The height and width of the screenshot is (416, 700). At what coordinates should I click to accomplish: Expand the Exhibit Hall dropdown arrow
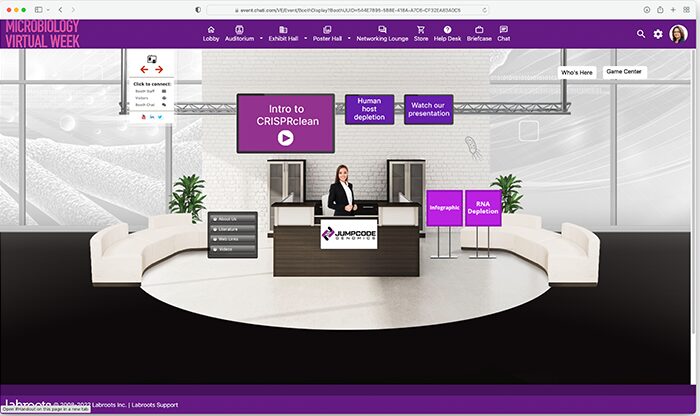305,38
